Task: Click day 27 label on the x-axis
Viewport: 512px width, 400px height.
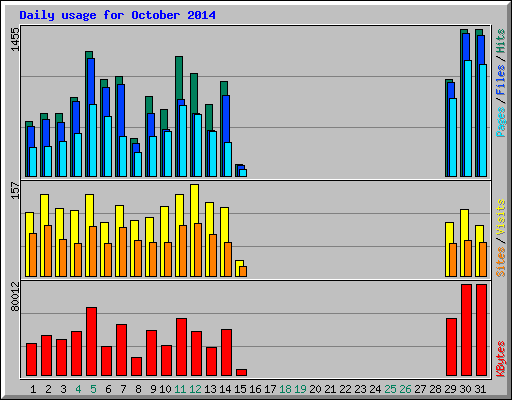Action: click(420, 389)
